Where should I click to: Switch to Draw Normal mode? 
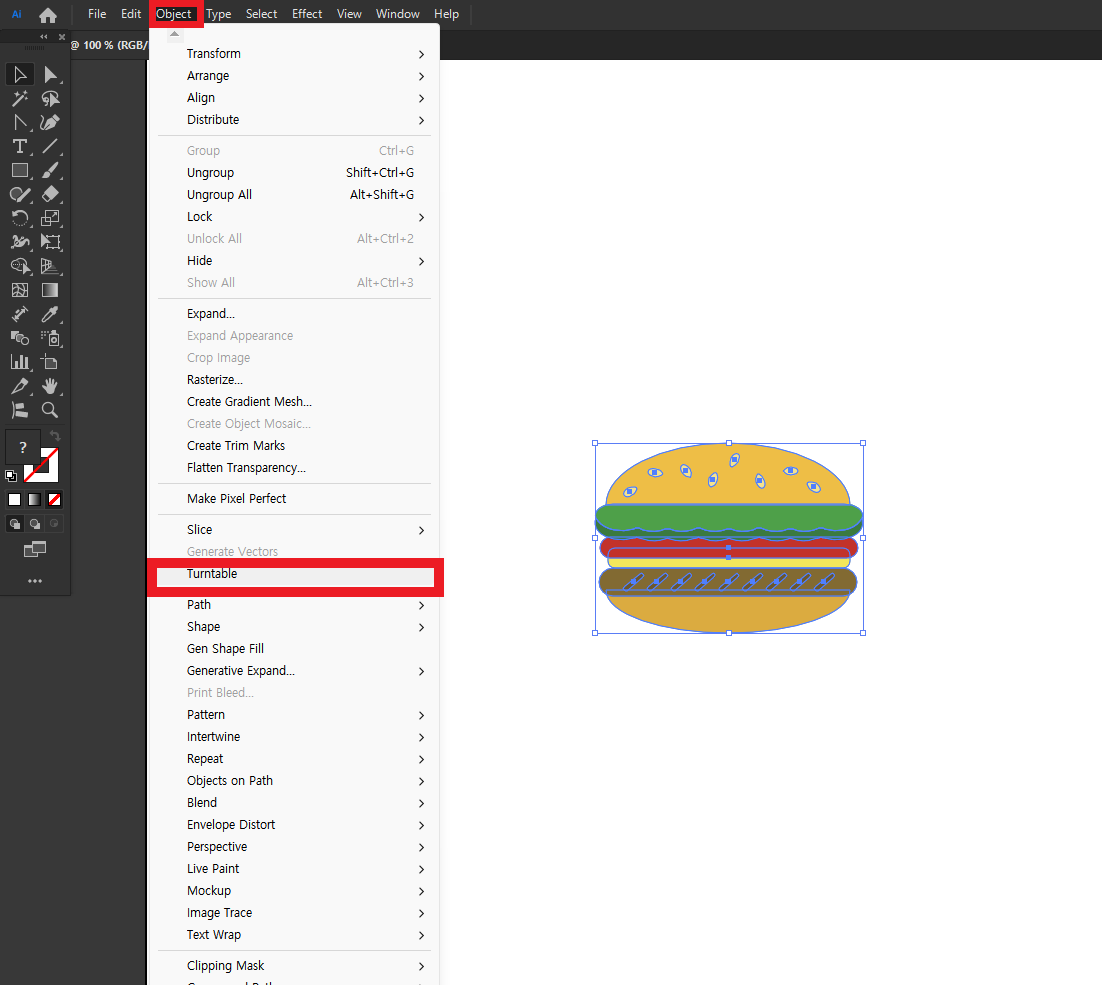coord(14,523)
